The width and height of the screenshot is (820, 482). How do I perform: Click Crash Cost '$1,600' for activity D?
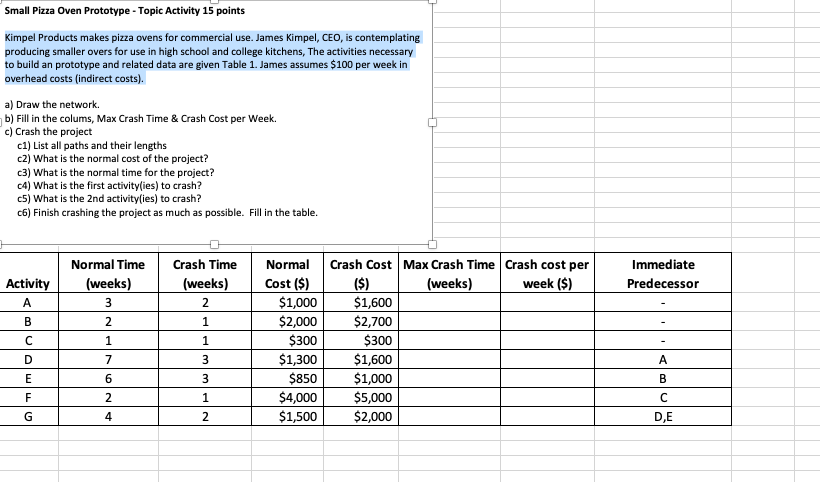coord(361,360)
